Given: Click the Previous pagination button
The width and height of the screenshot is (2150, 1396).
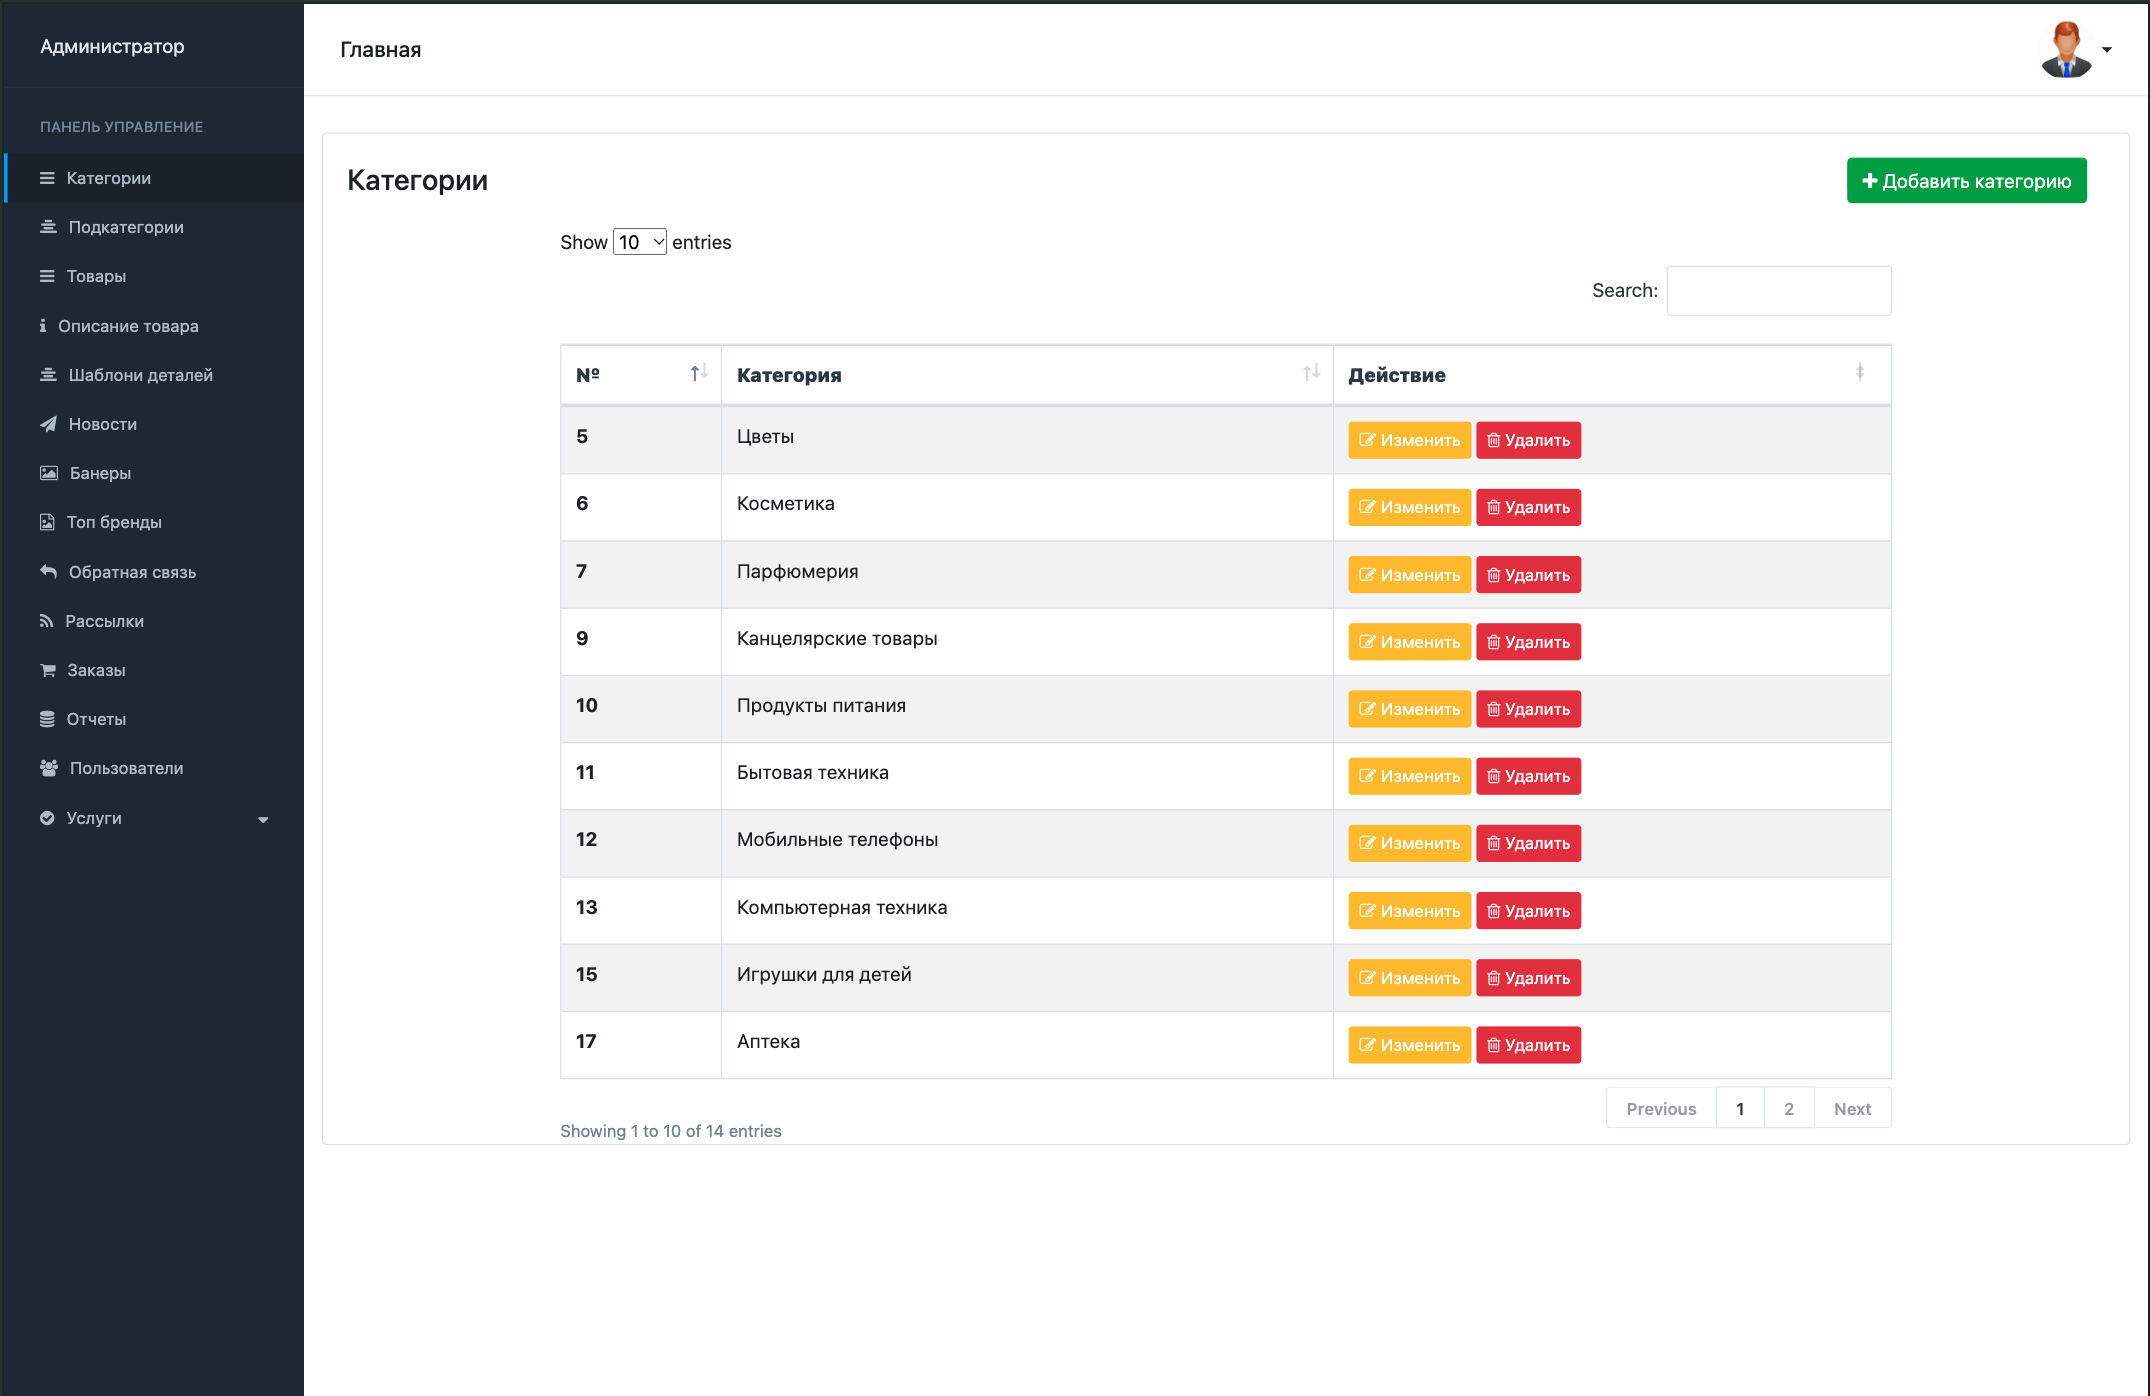Looking at the screenshot, I should click(1661, 1108).
